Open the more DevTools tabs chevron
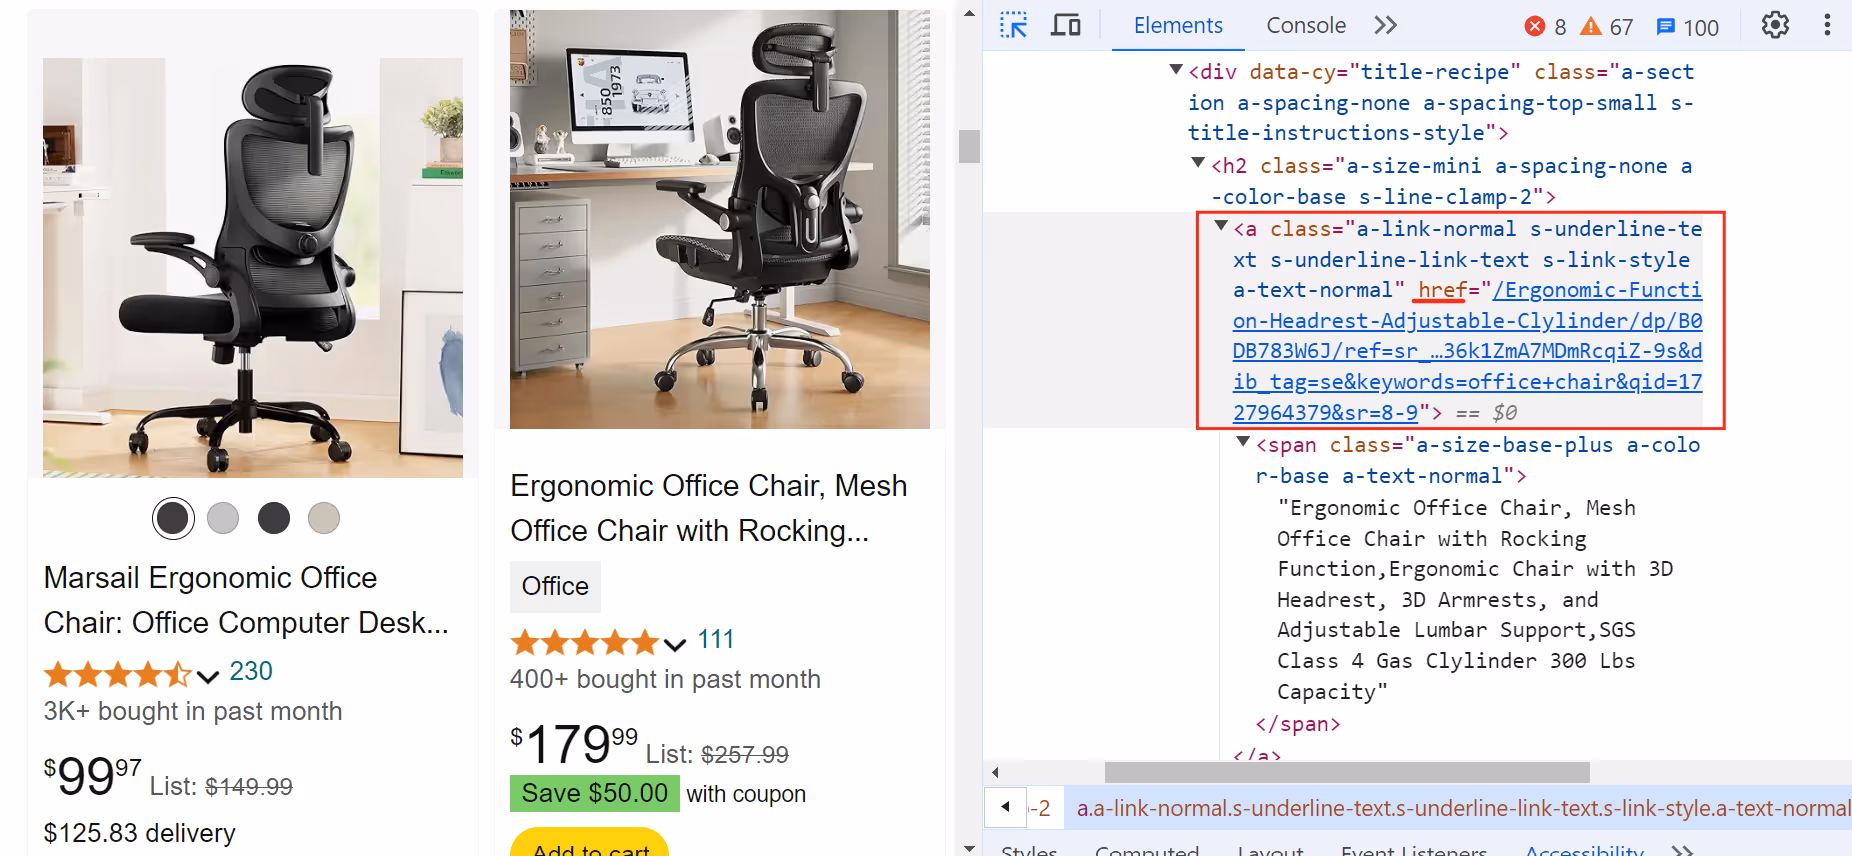This screenshot has width=1852, height=856. [1385, 25]
